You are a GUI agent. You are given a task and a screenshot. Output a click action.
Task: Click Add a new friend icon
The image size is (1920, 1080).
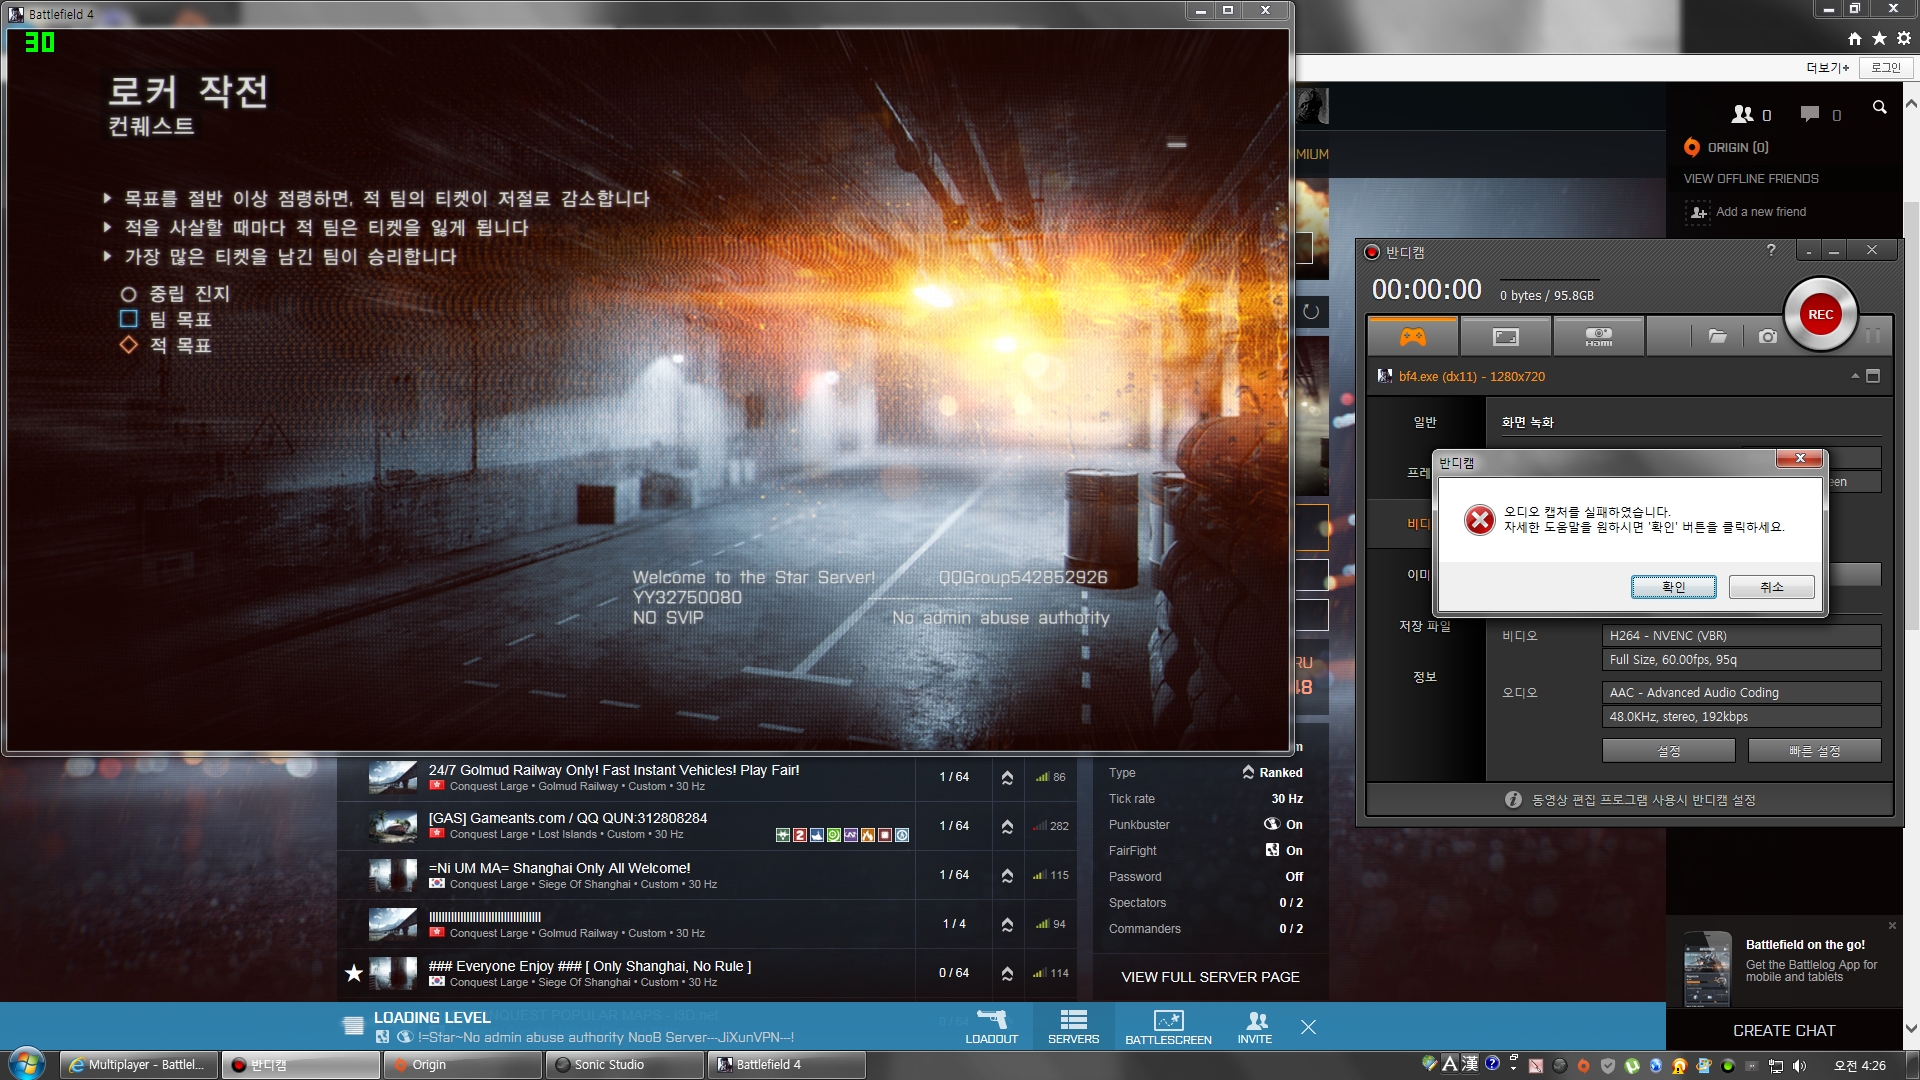click(1698, 212)
